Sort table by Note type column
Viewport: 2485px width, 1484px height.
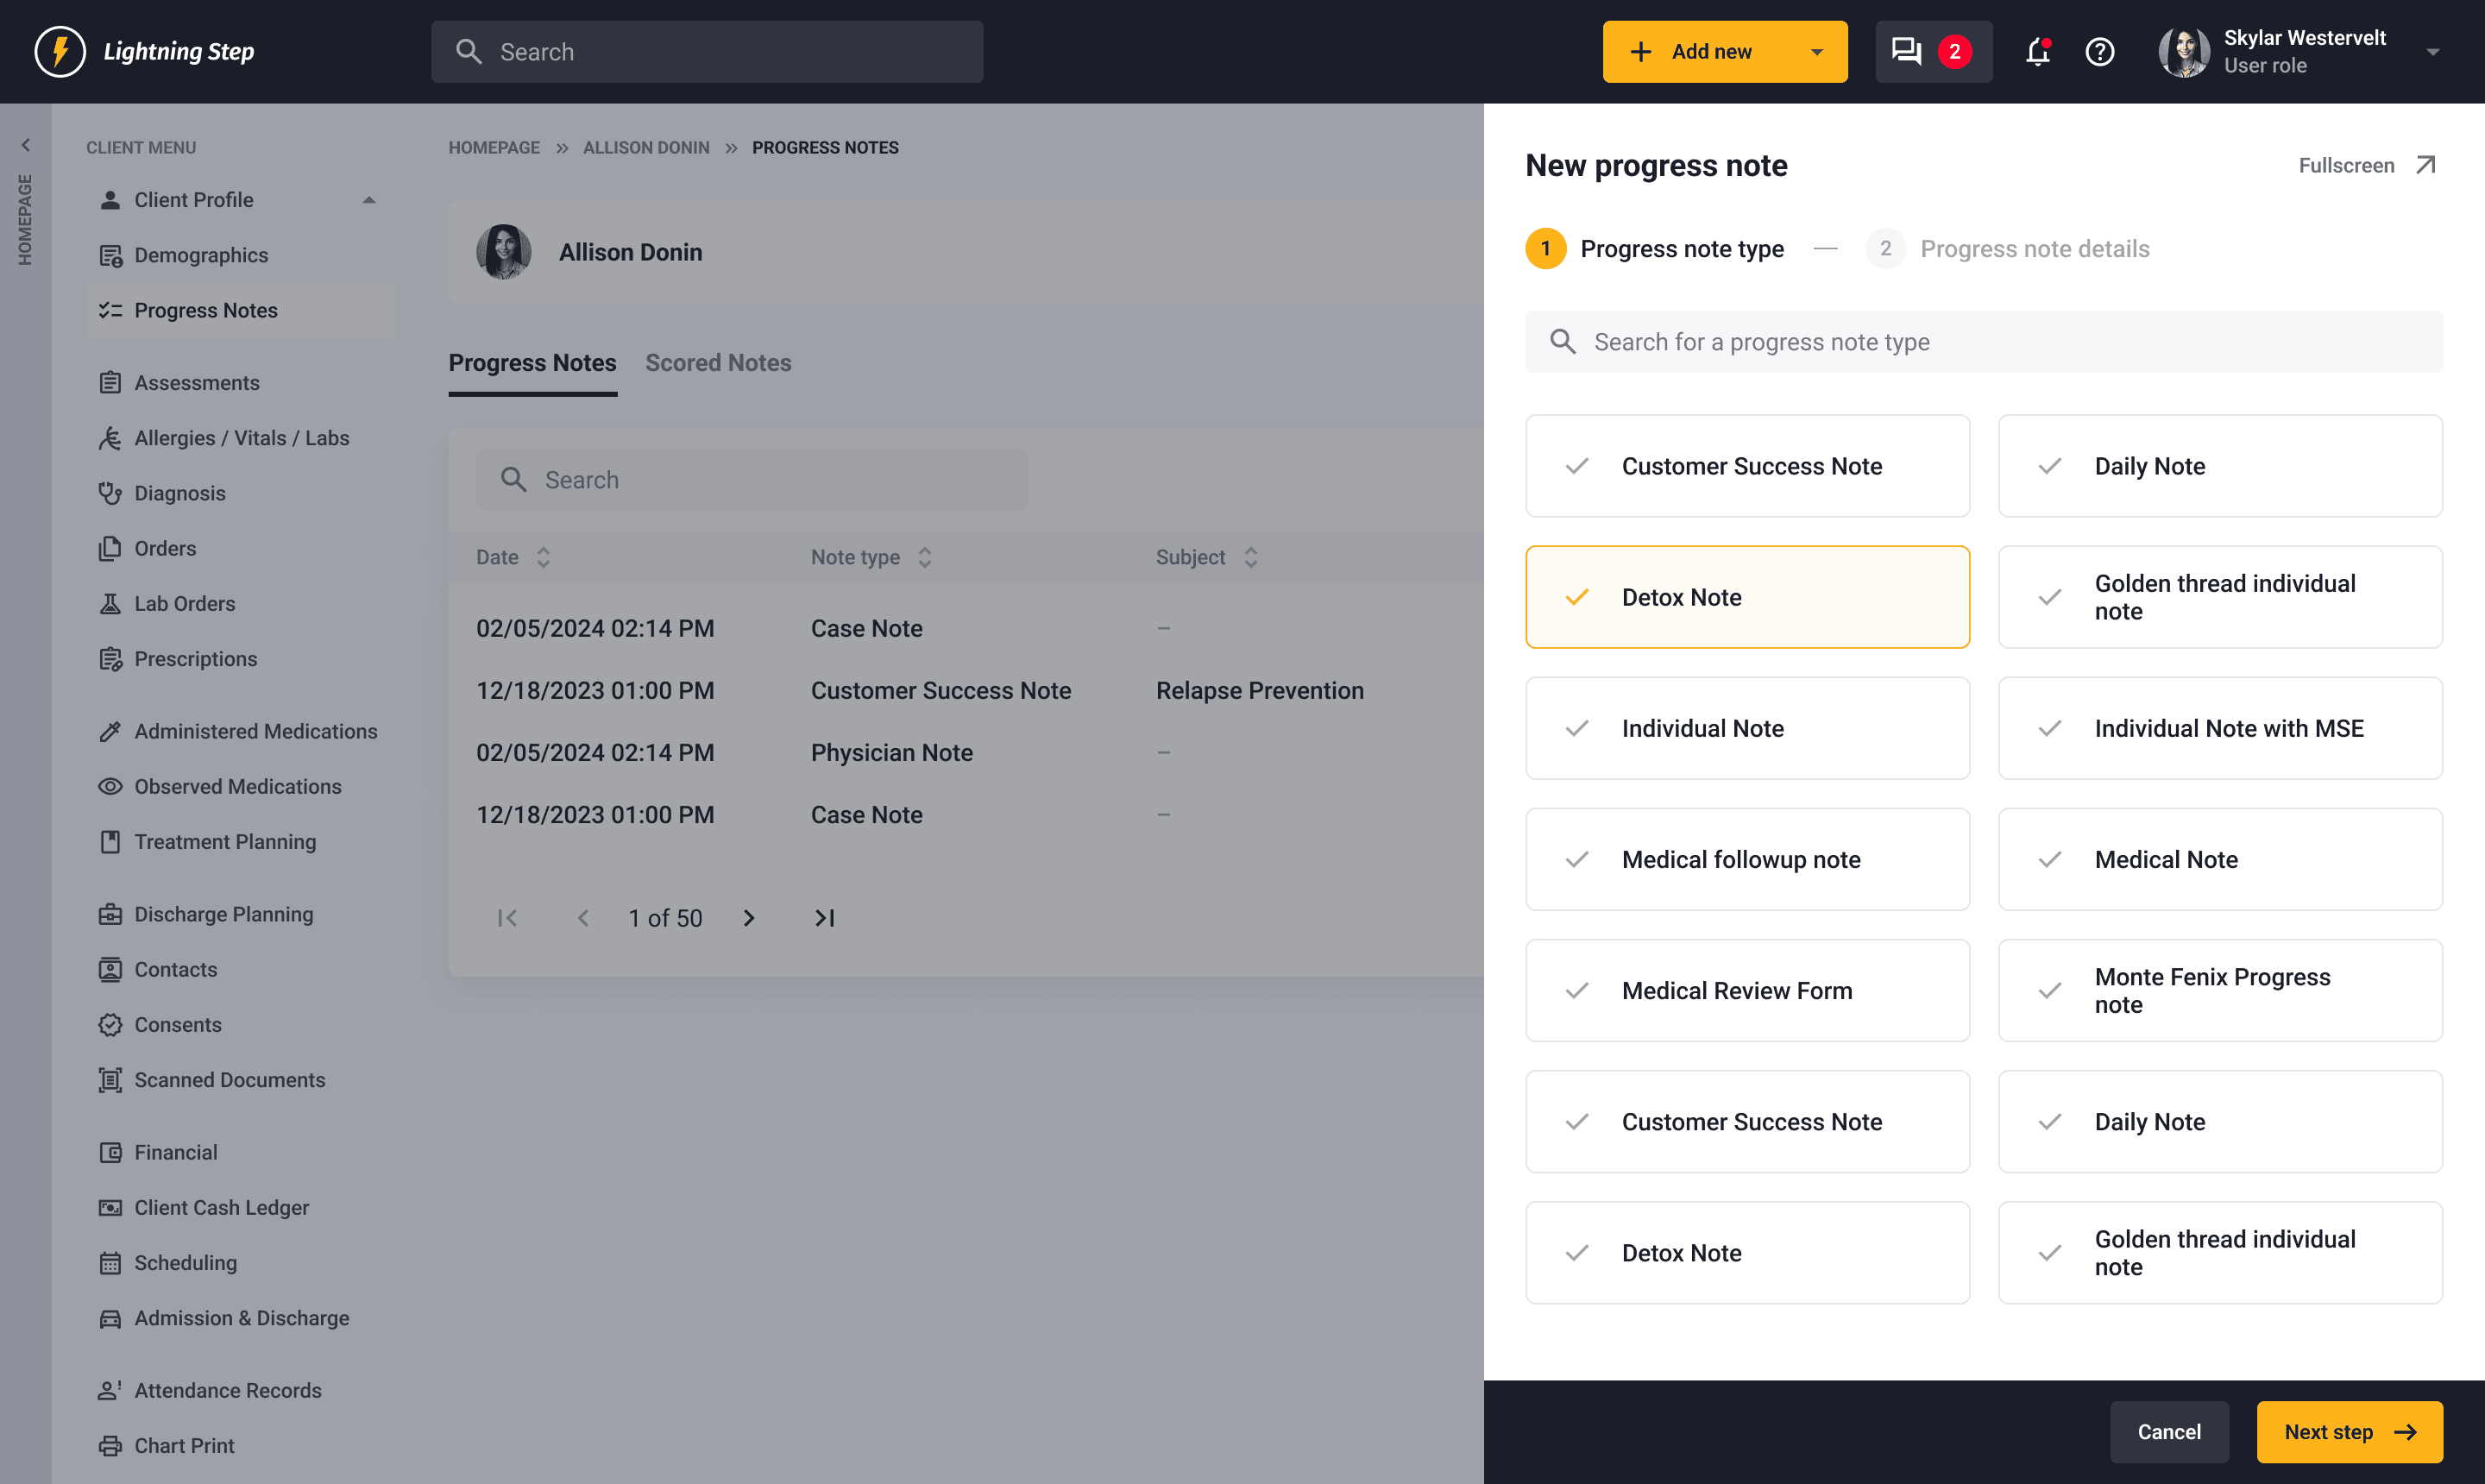coord(925,557)
